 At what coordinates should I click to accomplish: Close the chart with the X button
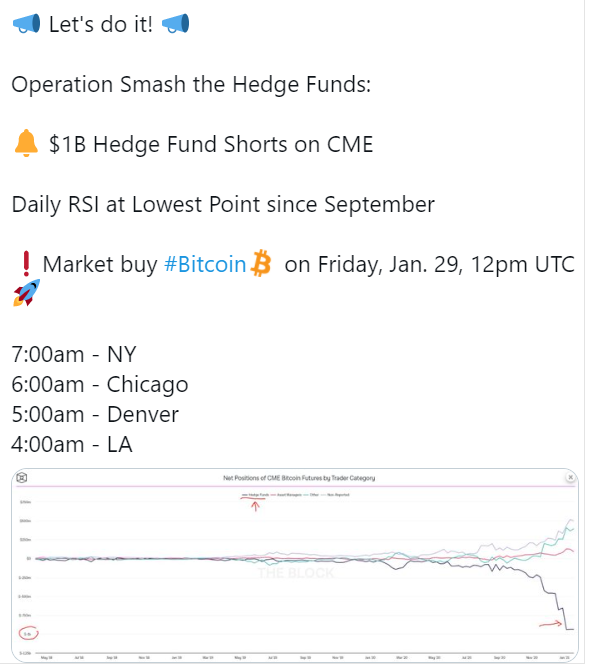(x=570, y=477)
